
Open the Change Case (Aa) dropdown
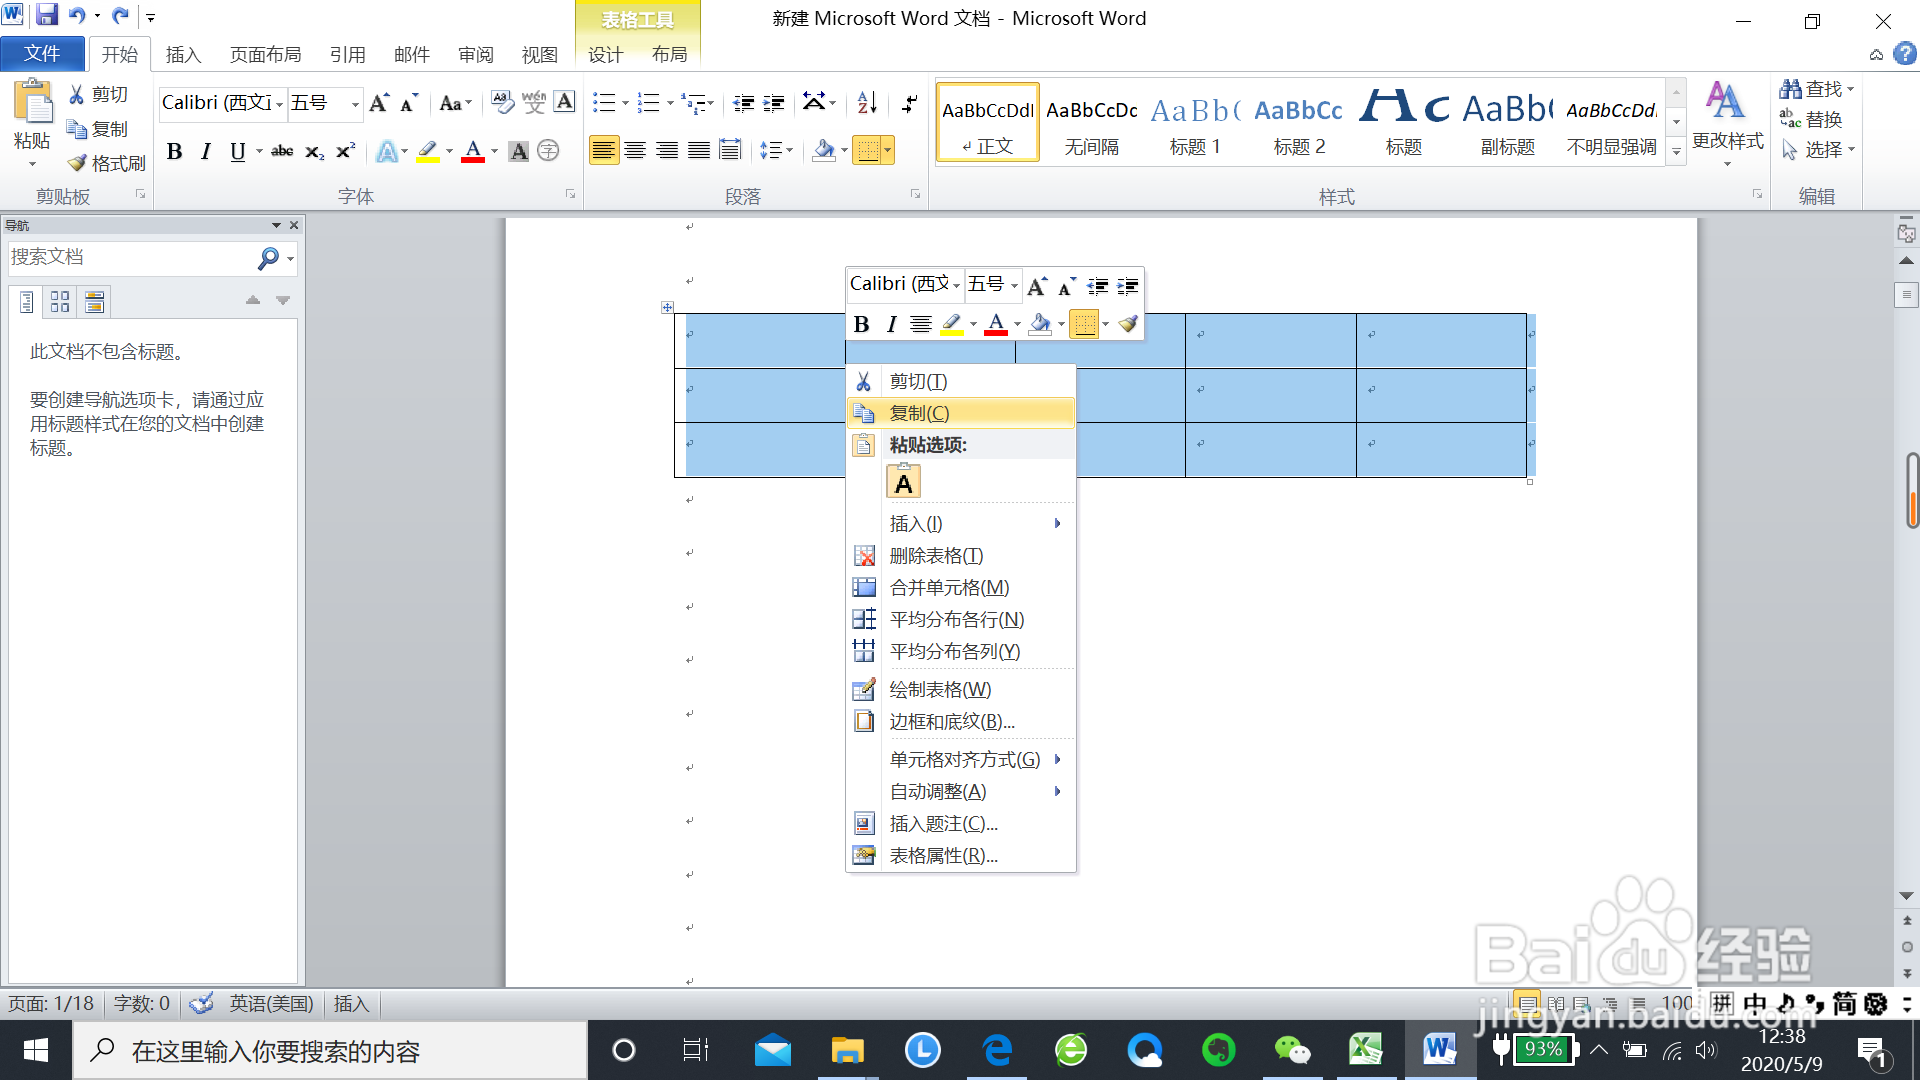[x=455, y=103]
